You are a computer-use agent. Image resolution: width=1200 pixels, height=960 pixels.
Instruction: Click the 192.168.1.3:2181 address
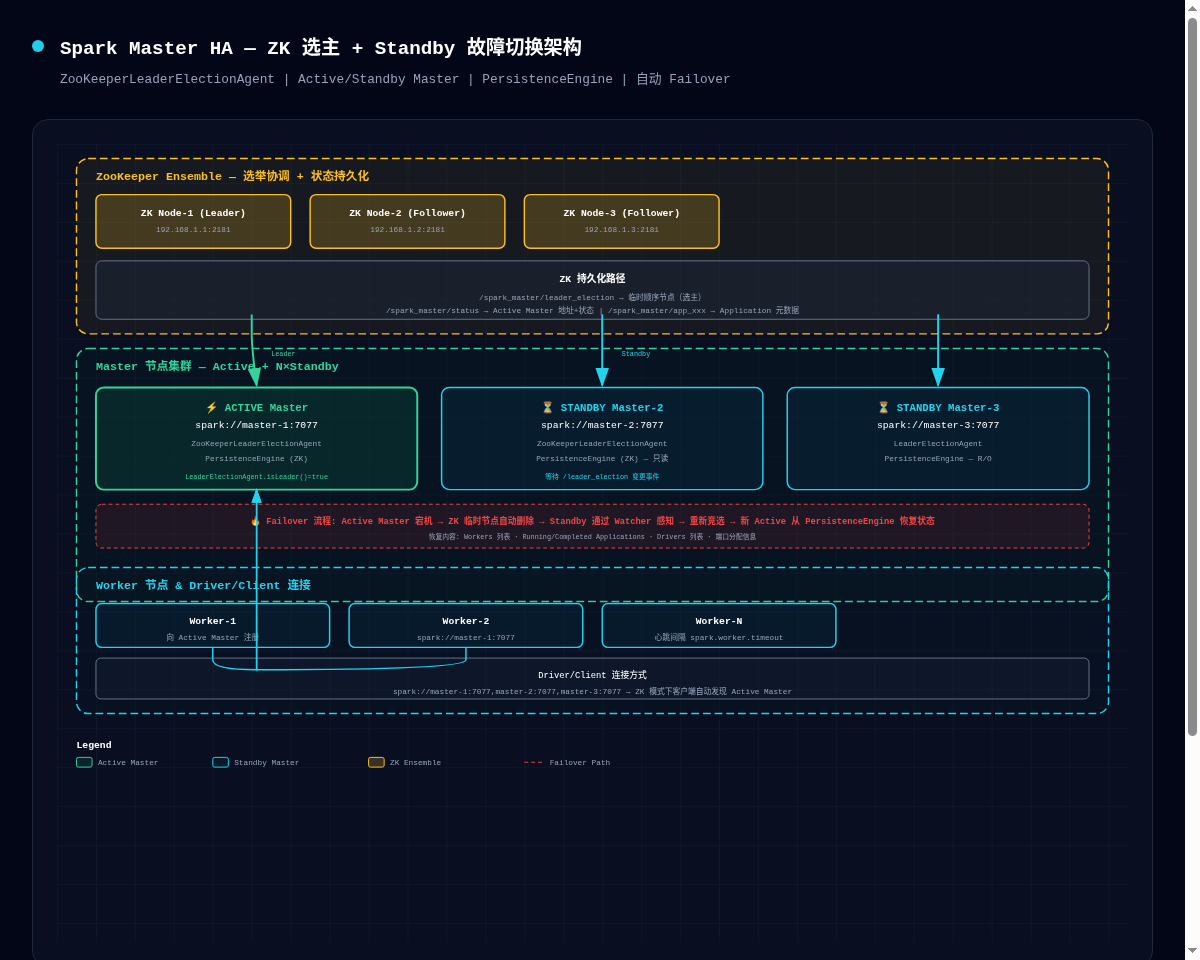(621, 230)
